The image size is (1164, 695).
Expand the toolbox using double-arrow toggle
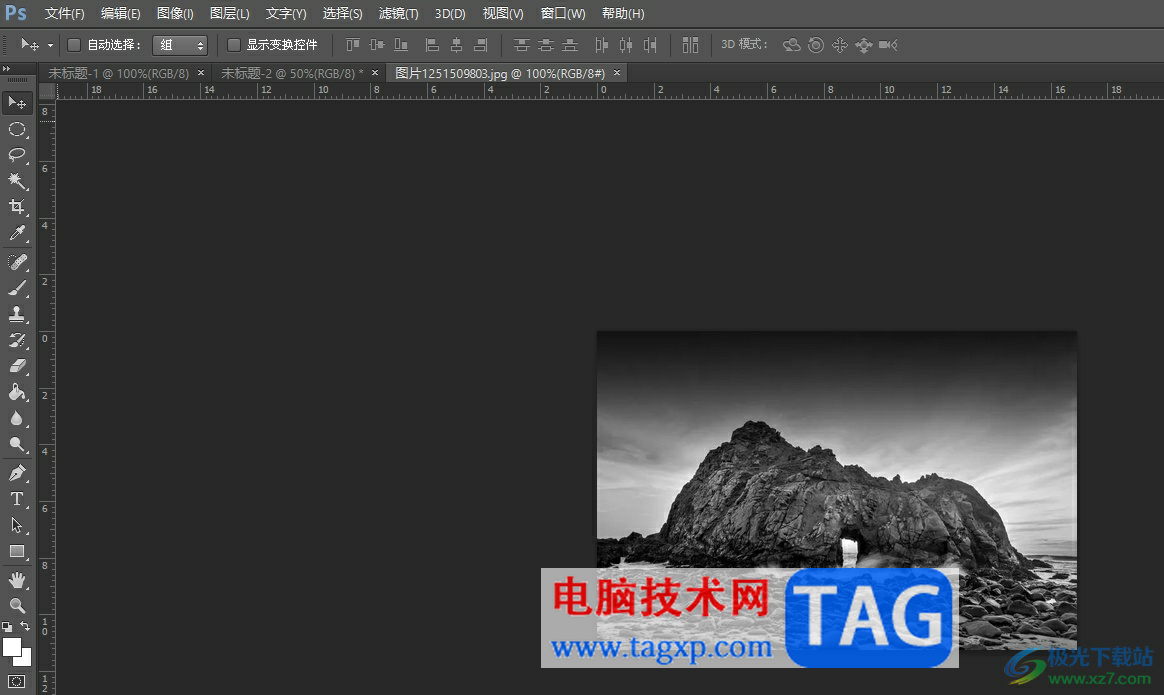(x=8, y=68)
